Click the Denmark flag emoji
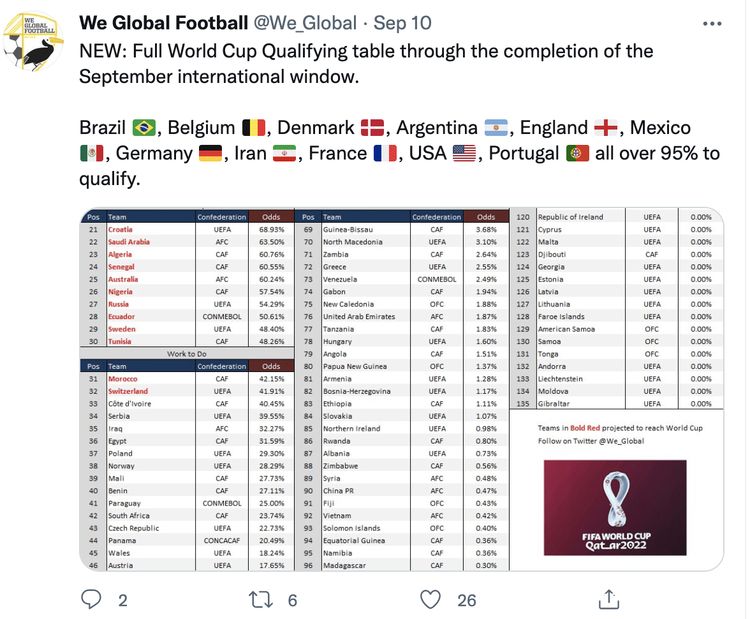750x619 pixels. click(x=372, y=128)
